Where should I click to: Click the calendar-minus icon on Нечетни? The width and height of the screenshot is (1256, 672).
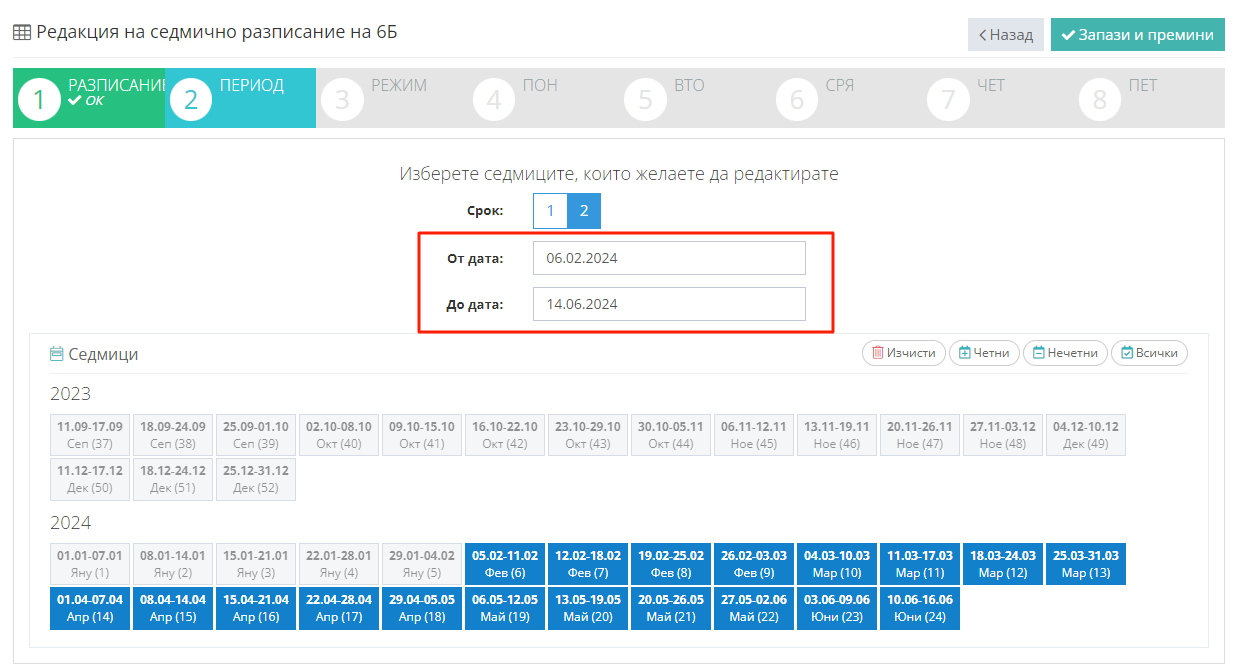[x=1038, y=353]
